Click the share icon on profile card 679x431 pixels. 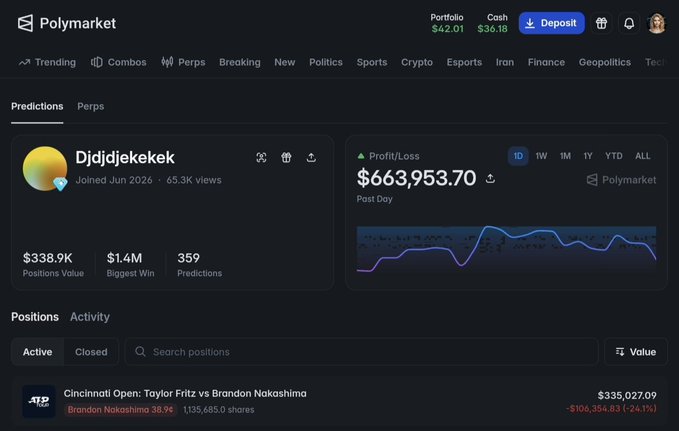click(x=311, y=157)
